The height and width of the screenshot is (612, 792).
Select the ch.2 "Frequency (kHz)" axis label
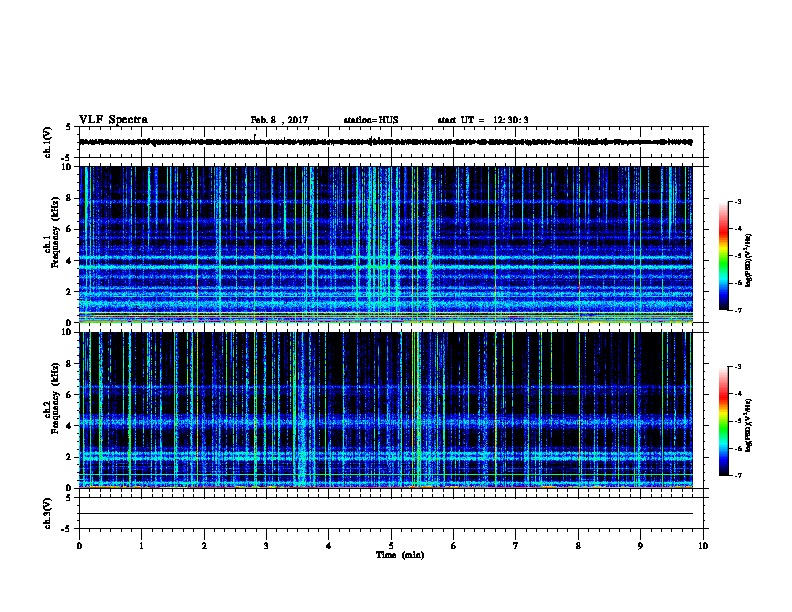point(56,398)
